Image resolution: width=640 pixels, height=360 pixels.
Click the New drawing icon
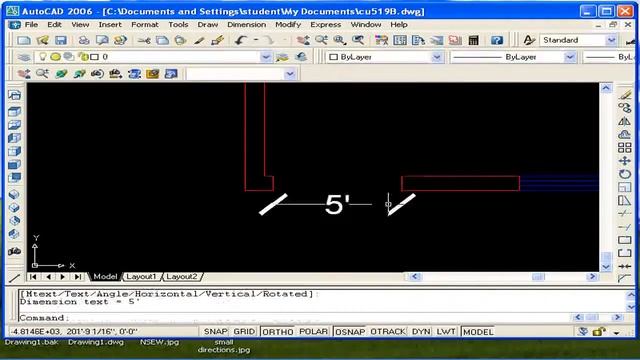pyautogui.click(x=24, y=40)
